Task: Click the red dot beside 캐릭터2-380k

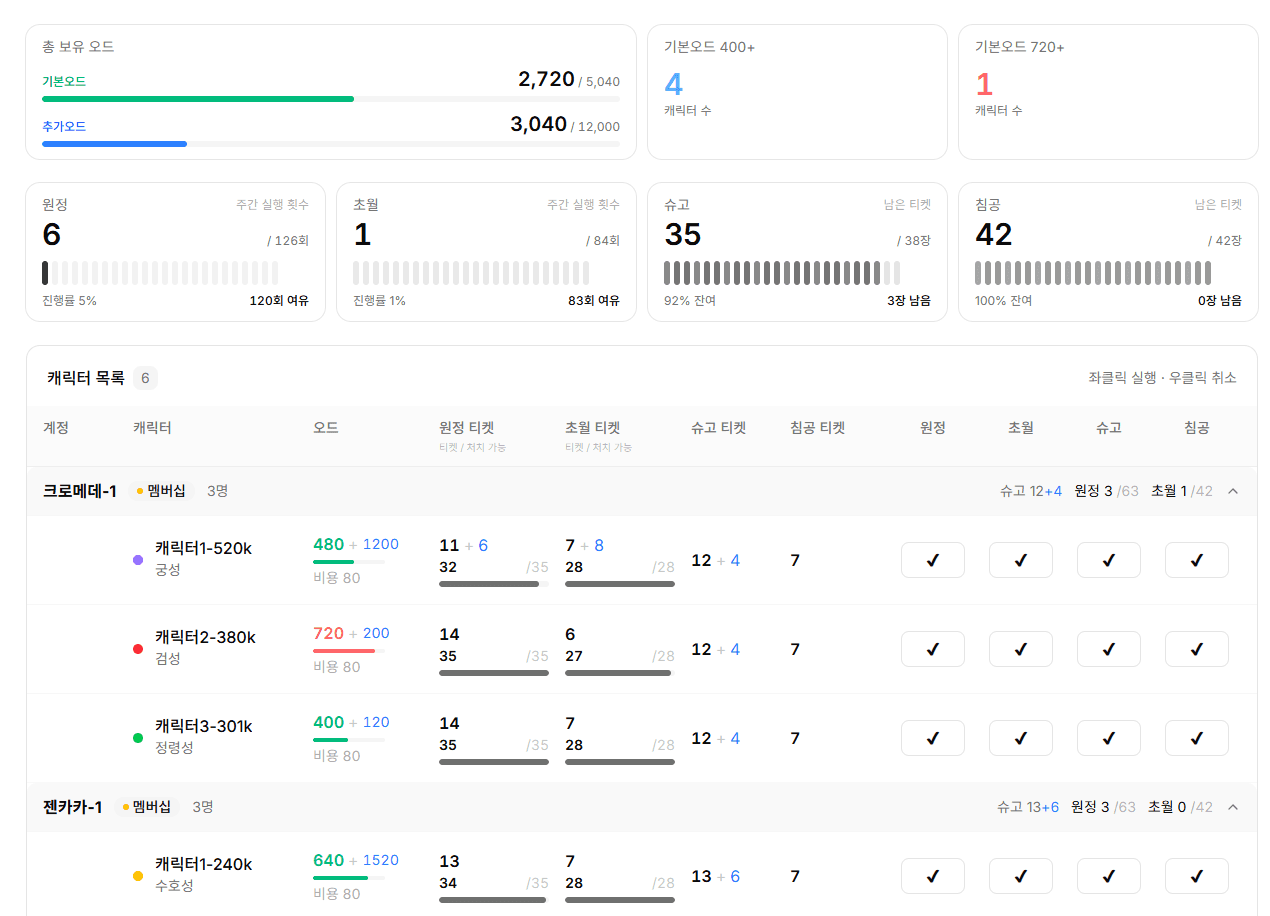Action: tap(138, 649)
